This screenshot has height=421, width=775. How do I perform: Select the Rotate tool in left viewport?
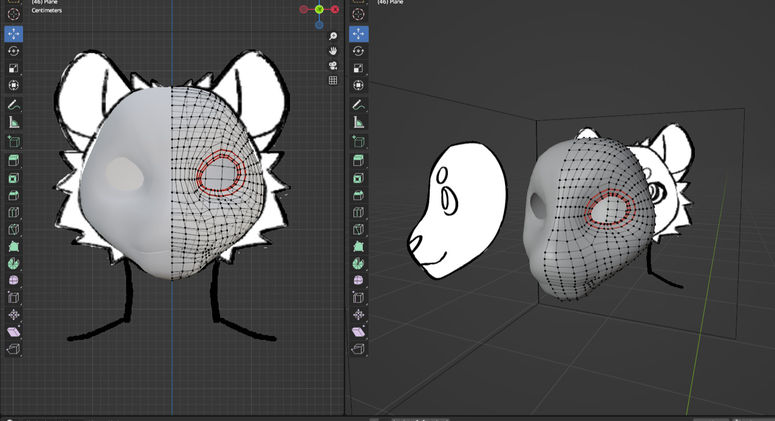coord(13,51)
